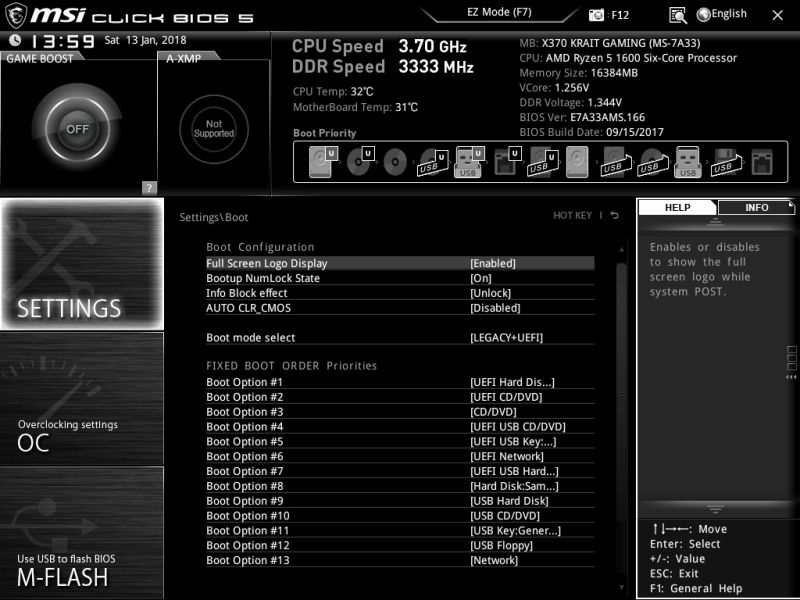Viewport: 800px width, 600px height.
Task: Click the UEFI Hard Disk boot priority icon
Action: pos(323,162)
